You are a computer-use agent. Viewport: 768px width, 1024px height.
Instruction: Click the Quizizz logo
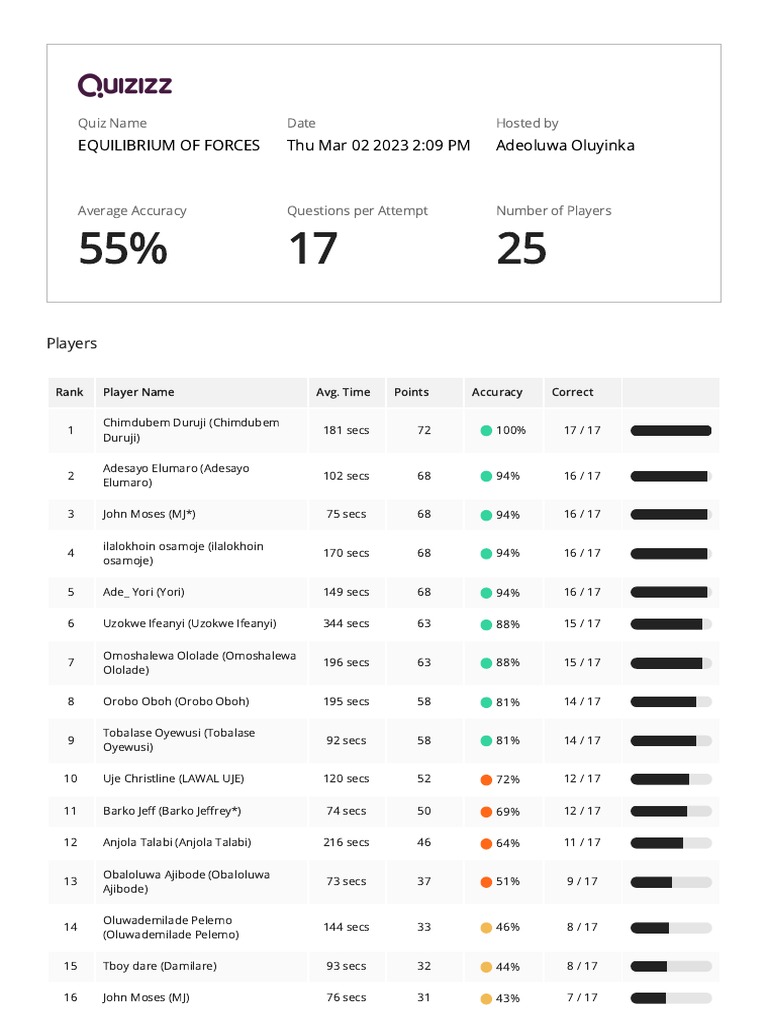(x=125, y=85)
